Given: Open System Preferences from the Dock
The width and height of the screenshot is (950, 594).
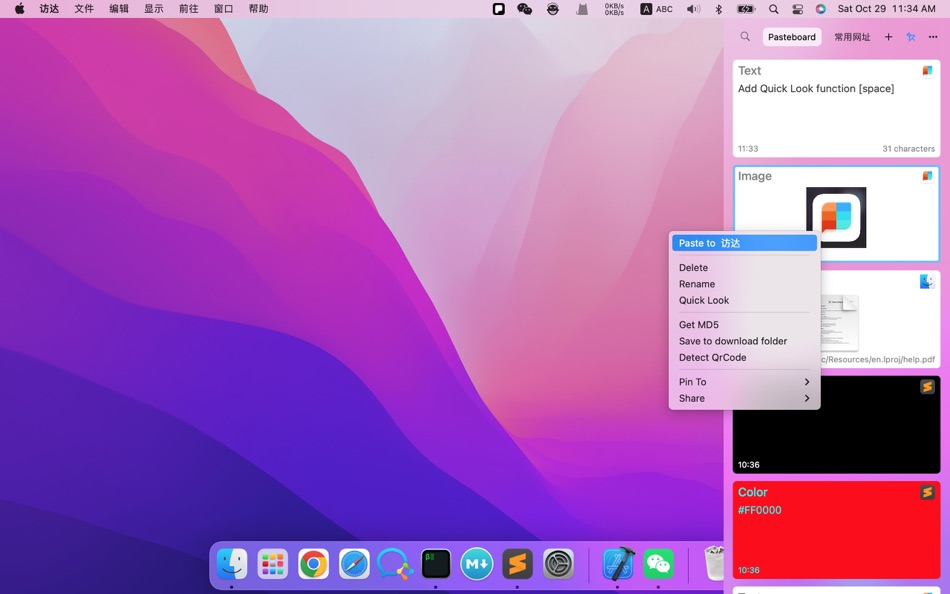Looking at the screenshot, I should pos(558,564).
